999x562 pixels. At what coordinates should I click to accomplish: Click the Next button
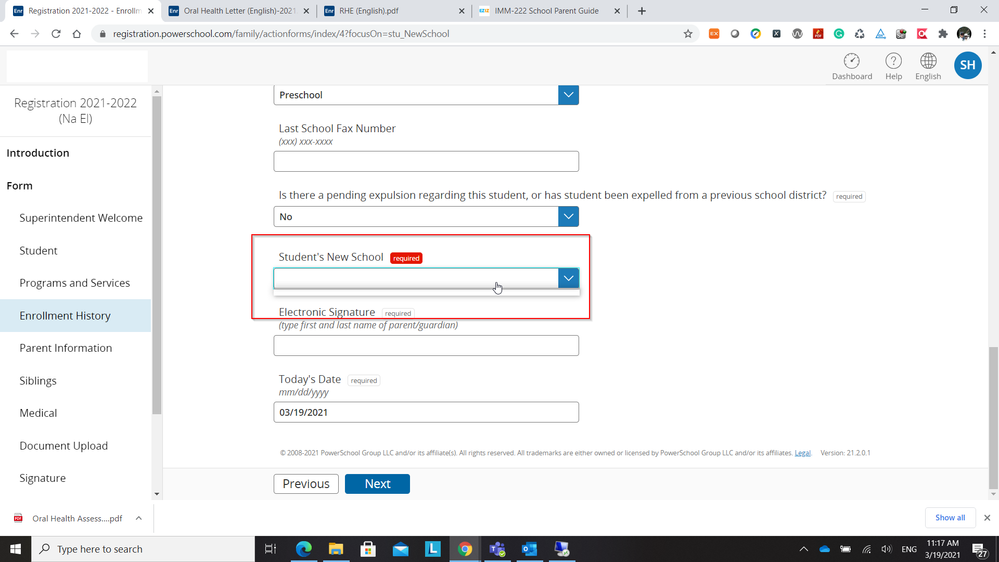377,484
